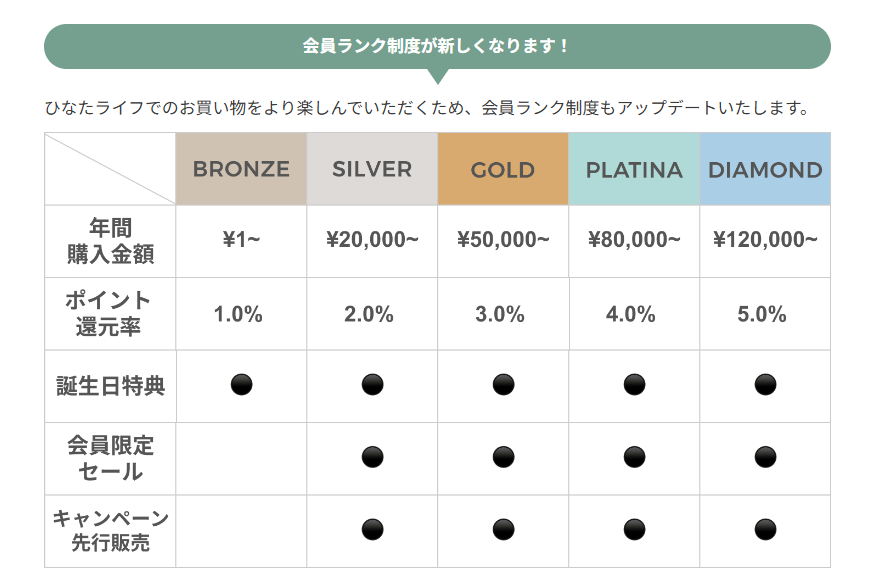Select the PLATINA 会員限定セール dot
The height and width of the screenshot is (579, 872).
point(634,457)
